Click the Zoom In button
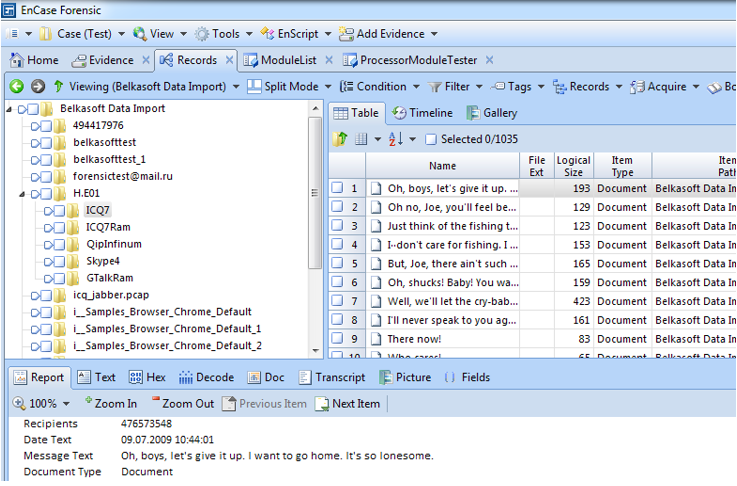Image resolution: width=737 pixels, height=486 pixels. point(111,404)
